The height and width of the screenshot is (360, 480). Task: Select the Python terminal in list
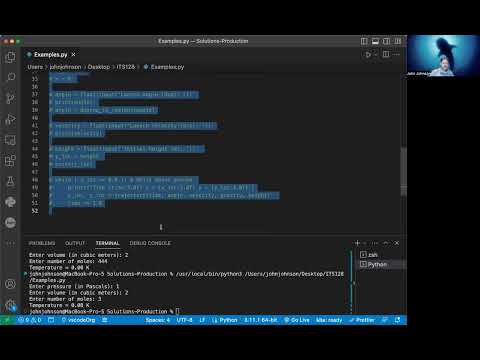point(381,264)
